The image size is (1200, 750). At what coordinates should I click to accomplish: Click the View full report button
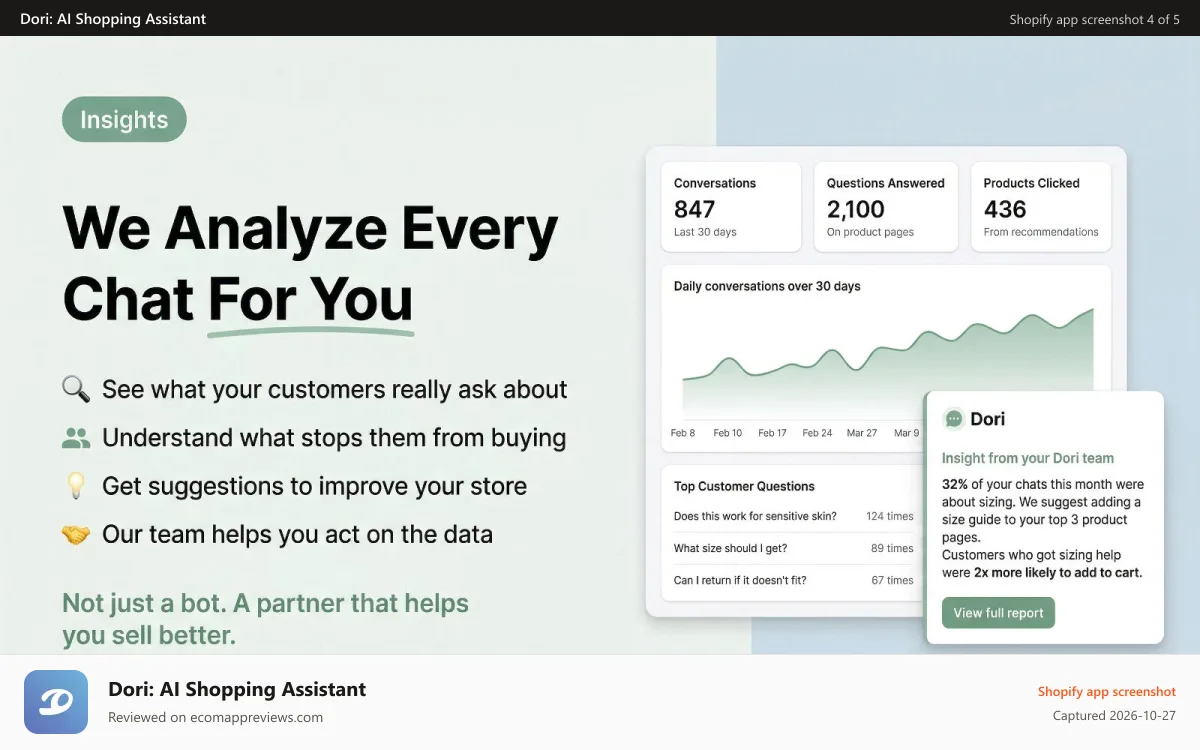(x=998, y=613)
